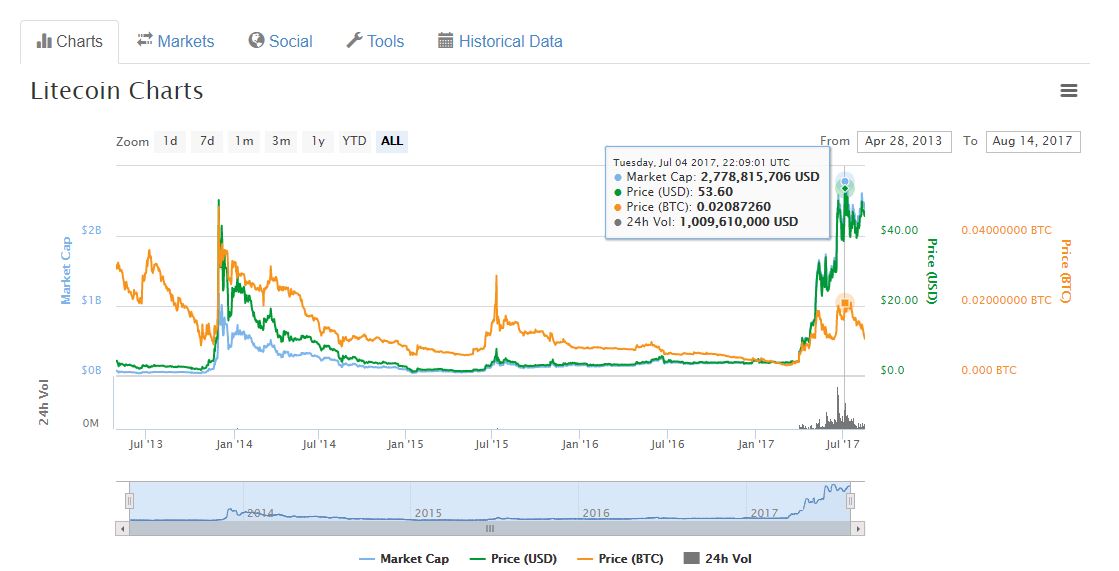Switch to the Markets tab
This screenshot has width=1119, height=571.
[176, 41]
